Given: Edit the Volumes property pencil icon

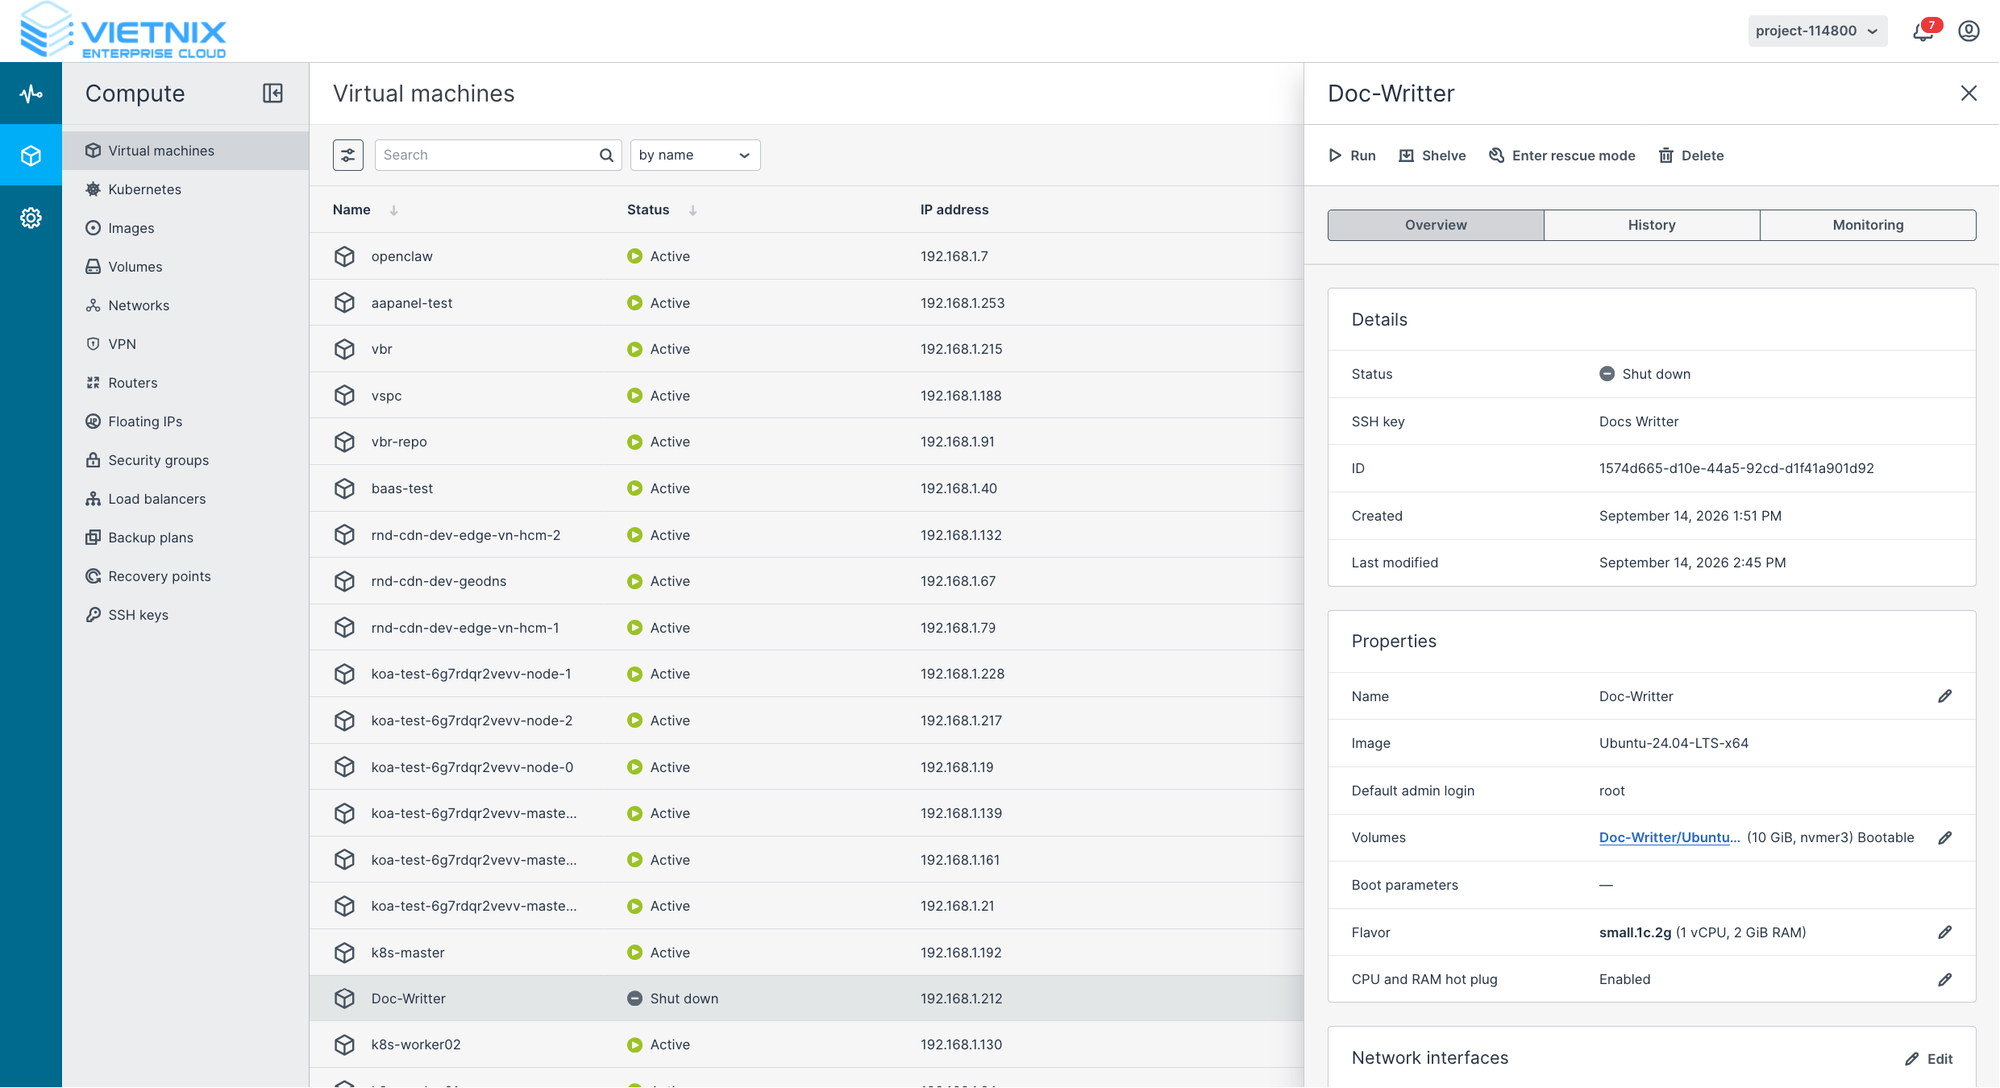Looking at the screenshot, I should (1945, 838).
